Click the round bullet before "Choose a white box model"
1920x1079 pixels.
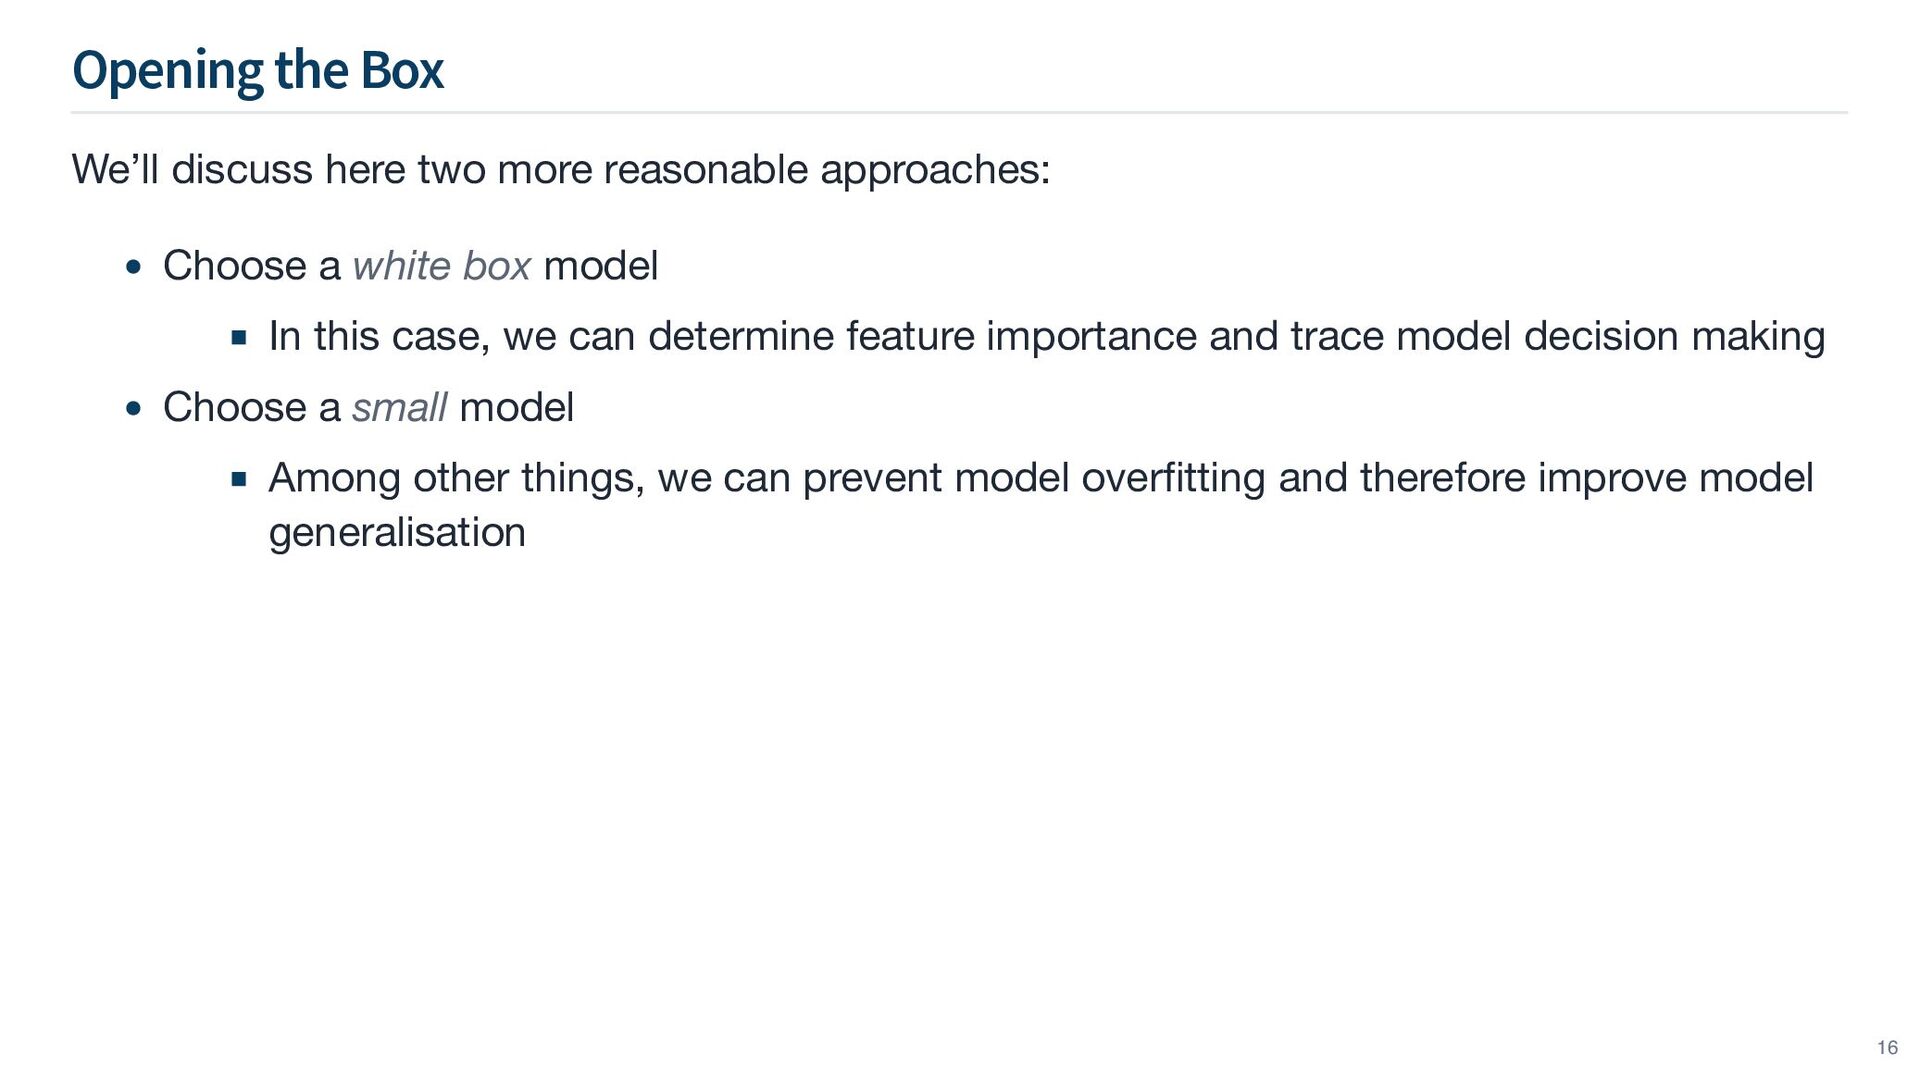[x=135, y=268]
